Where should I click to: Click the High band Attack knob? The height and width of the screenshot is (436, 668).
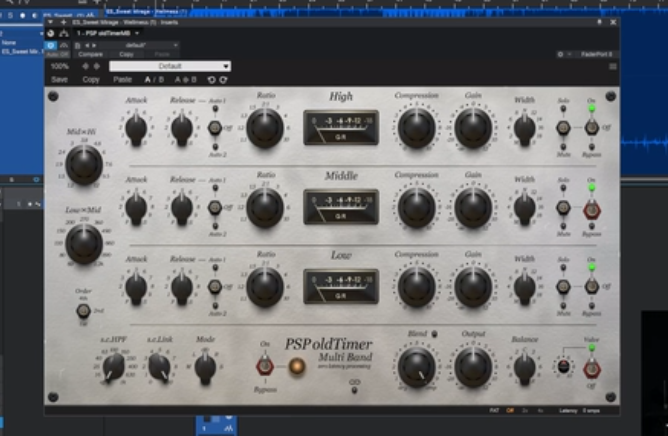[136, 128]
